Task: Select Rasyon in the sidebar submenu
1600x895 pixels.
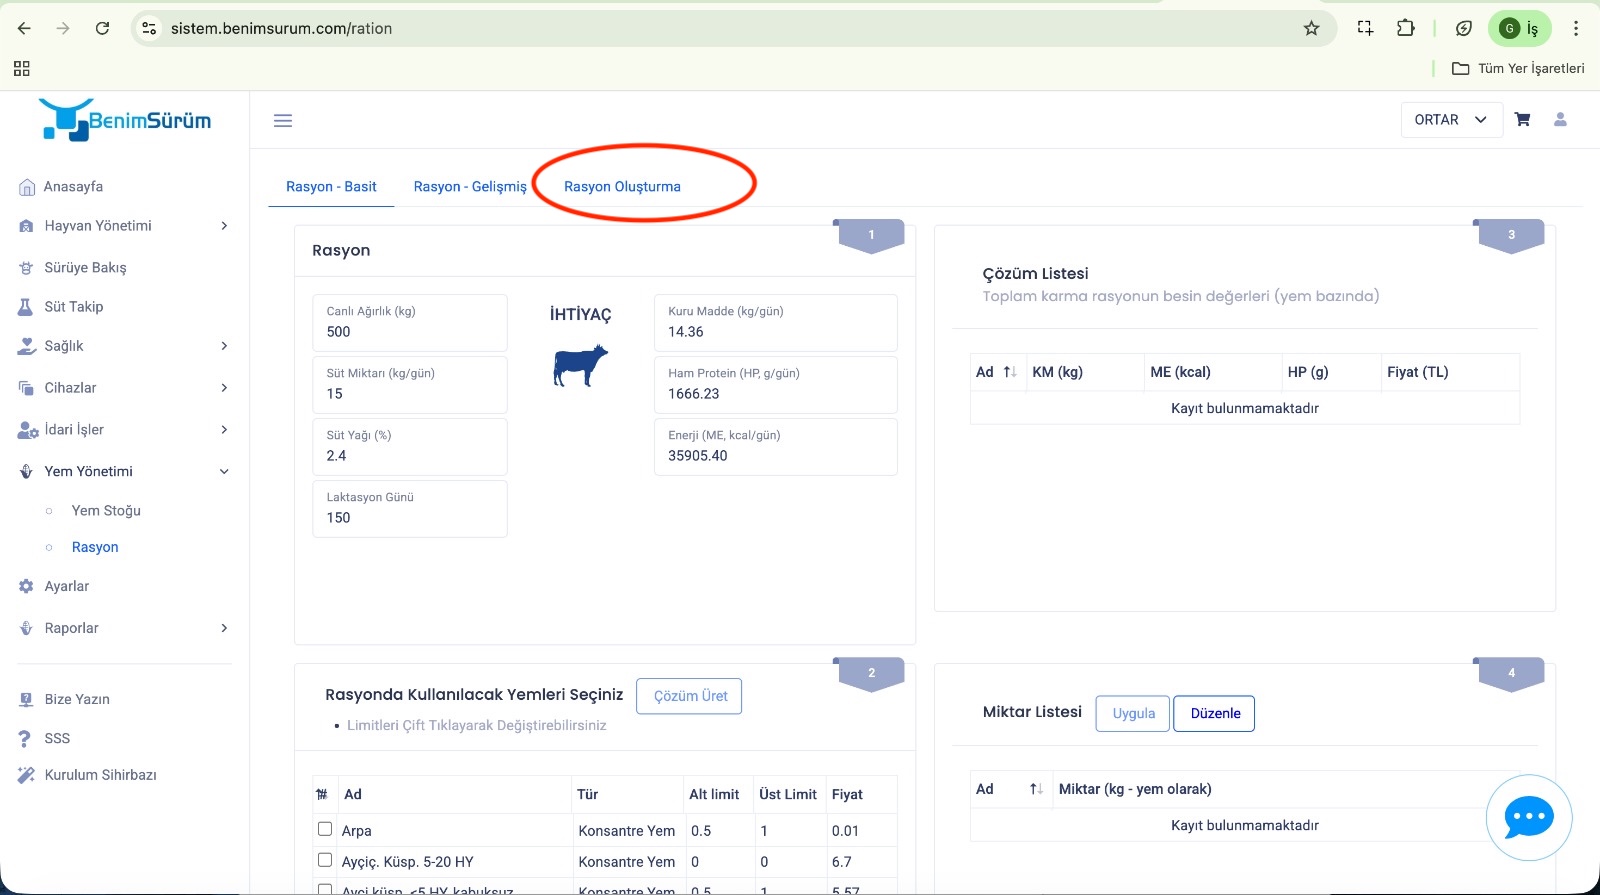Action: pyautogui.click(x=95, y=548)
